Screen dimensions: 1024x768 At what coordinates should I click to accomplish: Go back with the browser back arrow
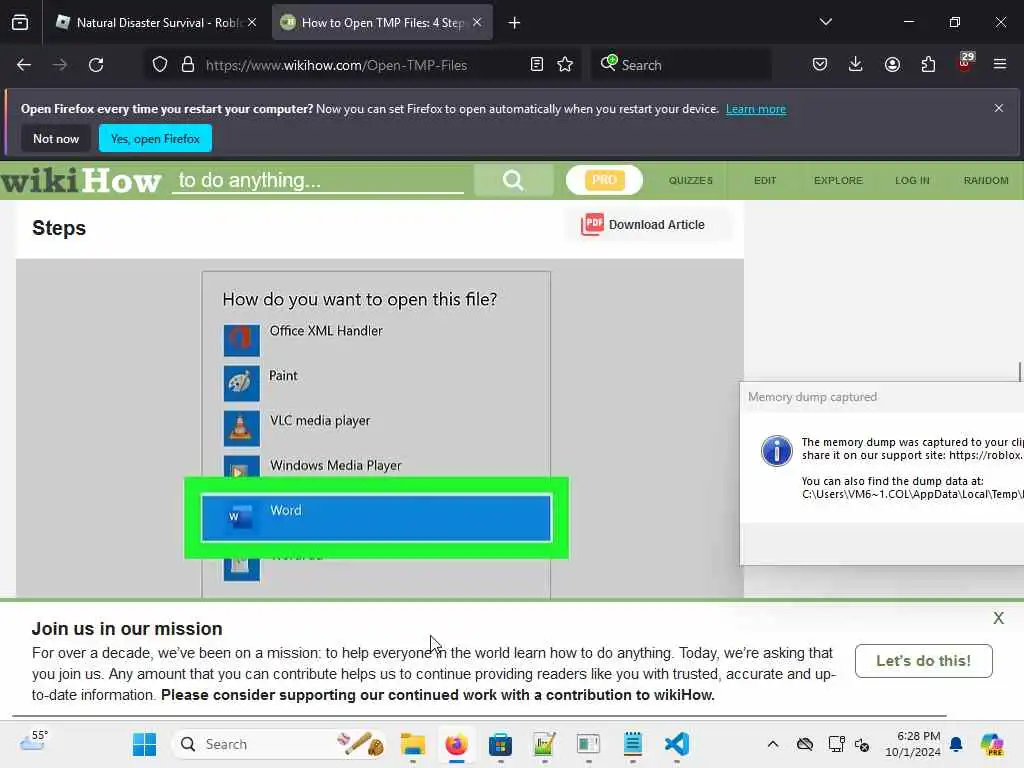24,65
